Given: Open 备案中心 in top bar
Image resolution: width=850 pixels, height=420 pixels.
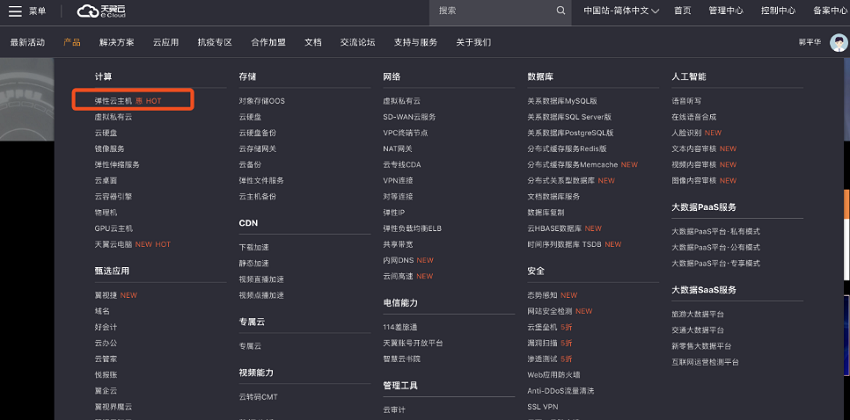Looking at the screenshot, I should 830,11.
